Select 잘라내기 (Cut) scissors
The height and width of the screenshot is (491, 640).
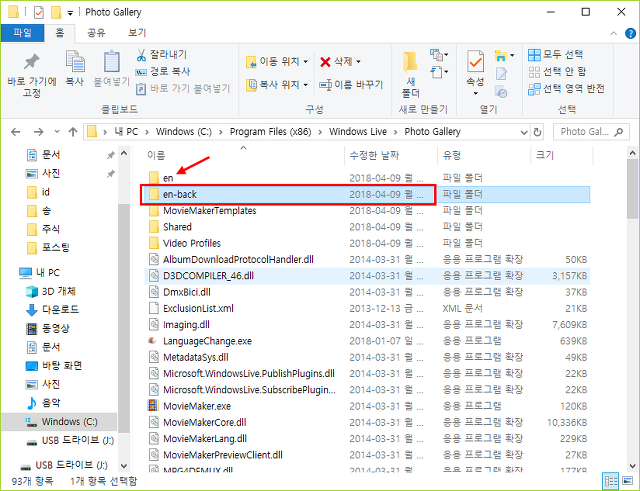(x=161, y=54)
